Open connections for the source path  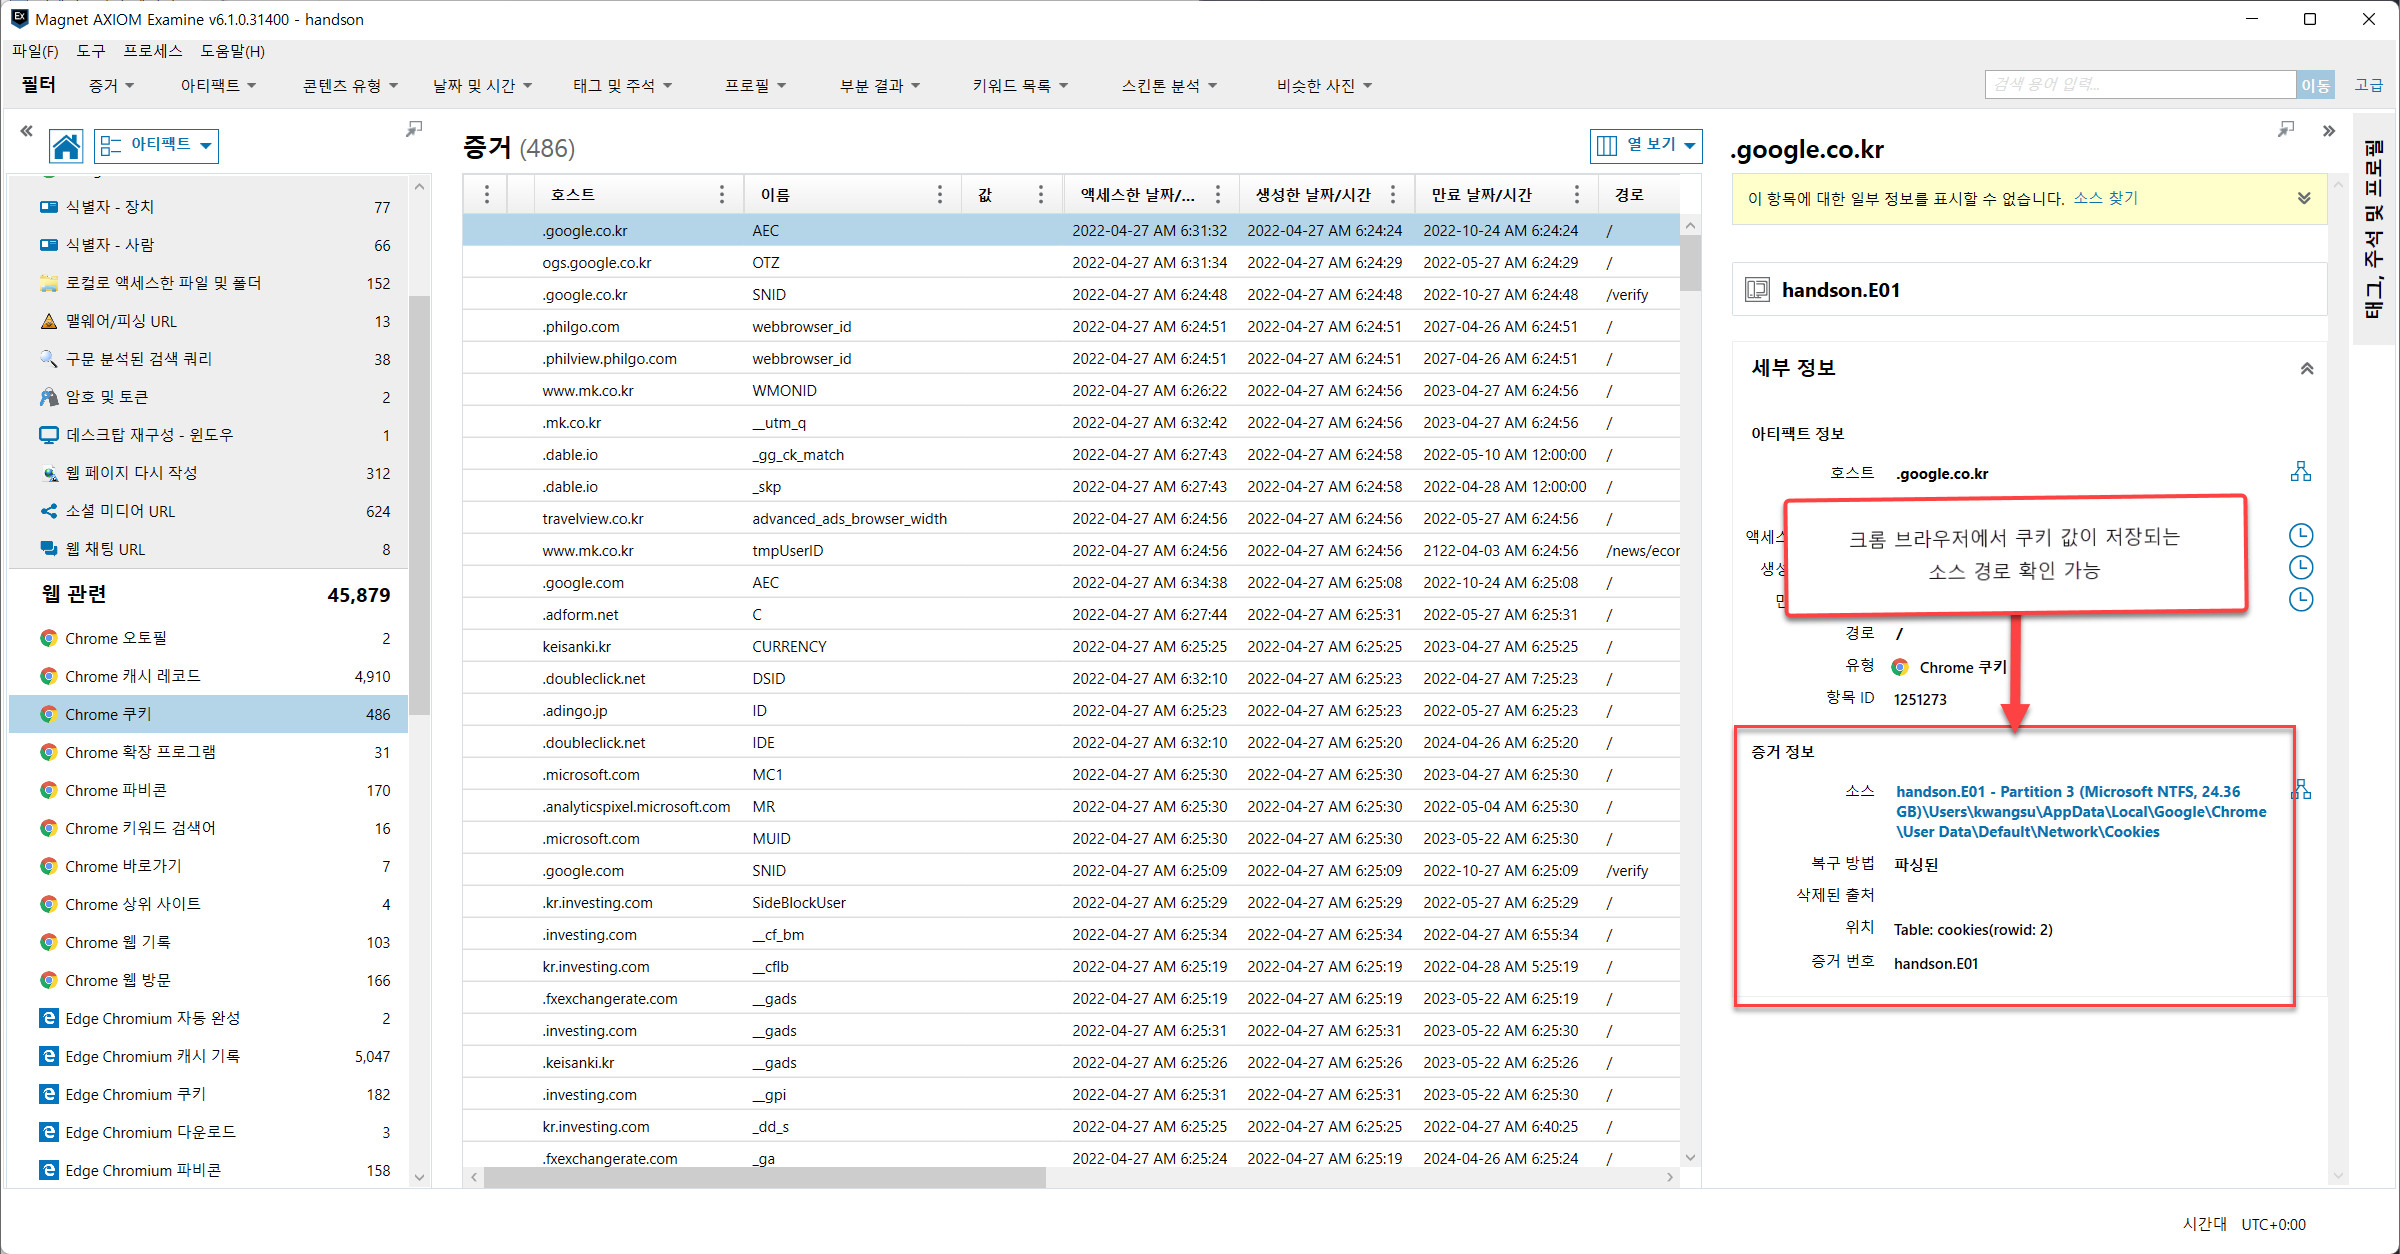2302,790
